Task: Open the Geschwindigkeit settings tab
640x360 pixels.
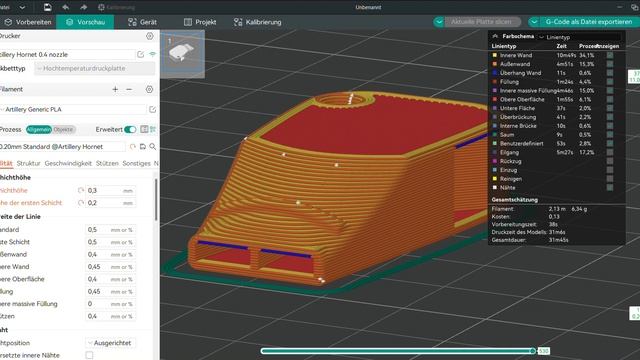Action: (68, 163)
